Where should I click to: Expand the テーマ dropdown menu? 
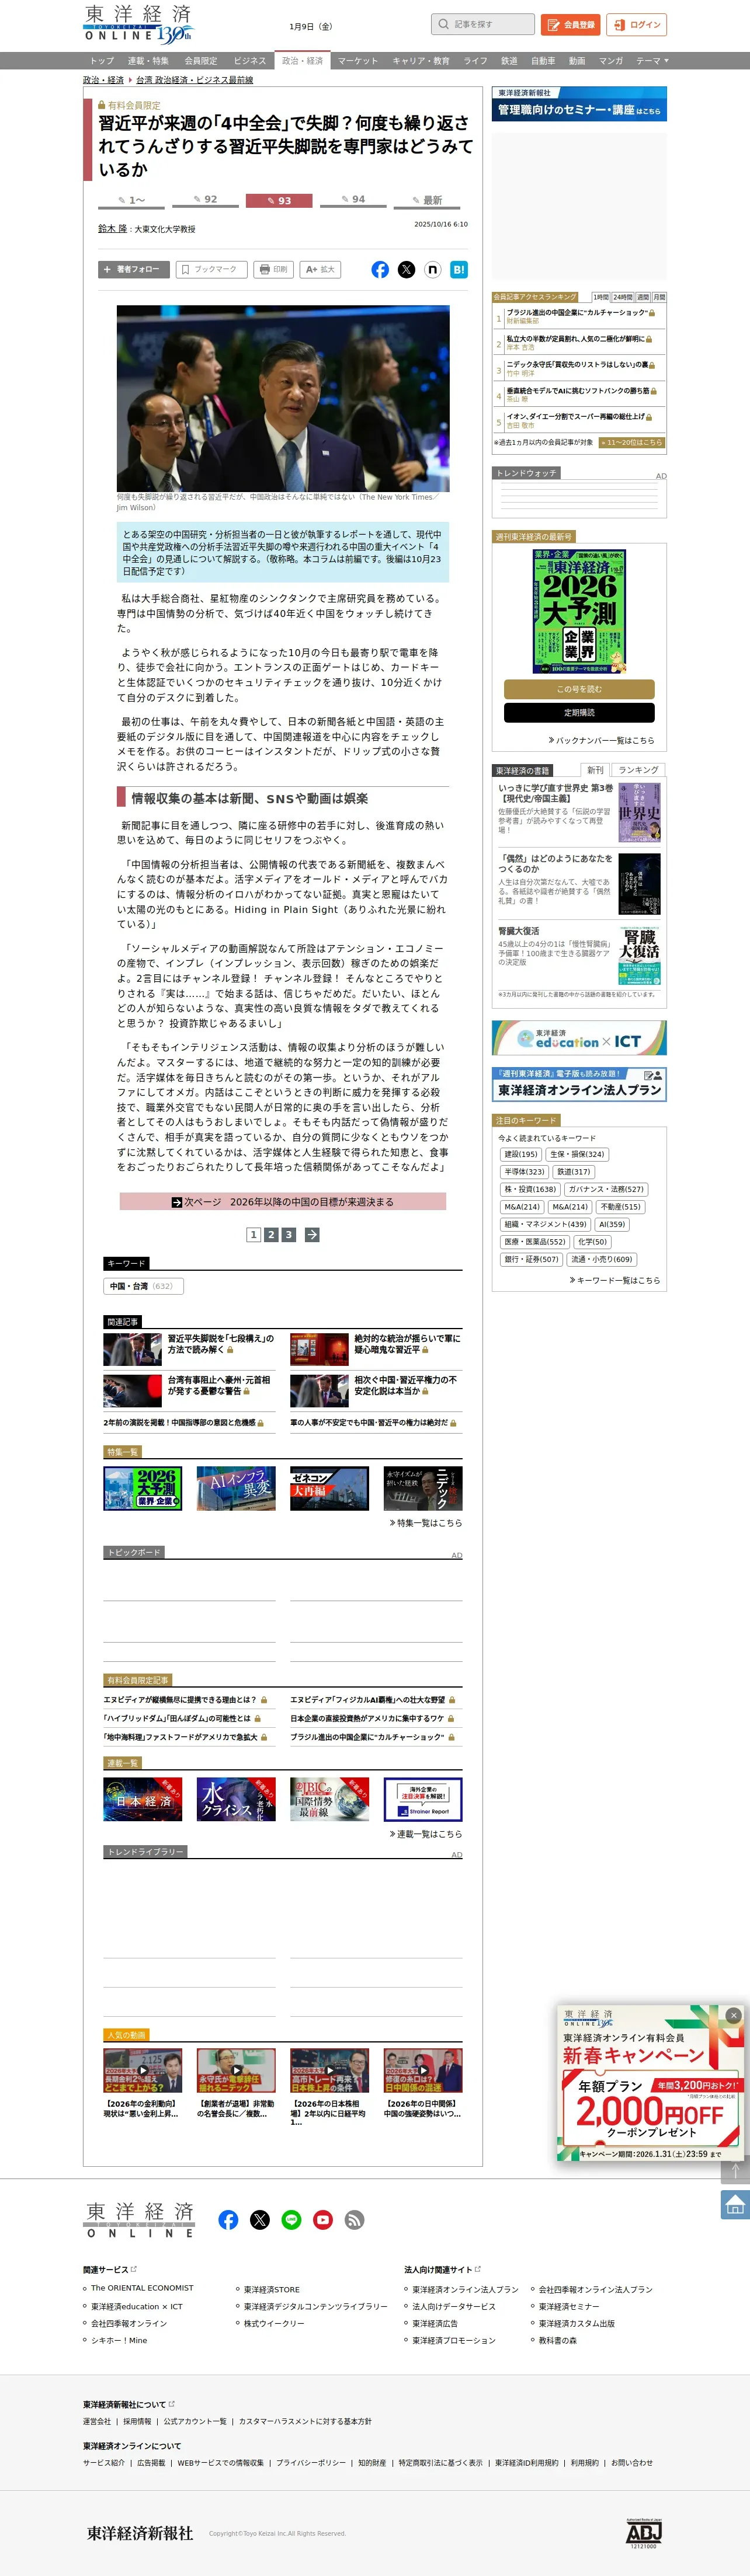pyautogui.click(x=652, y=61)
